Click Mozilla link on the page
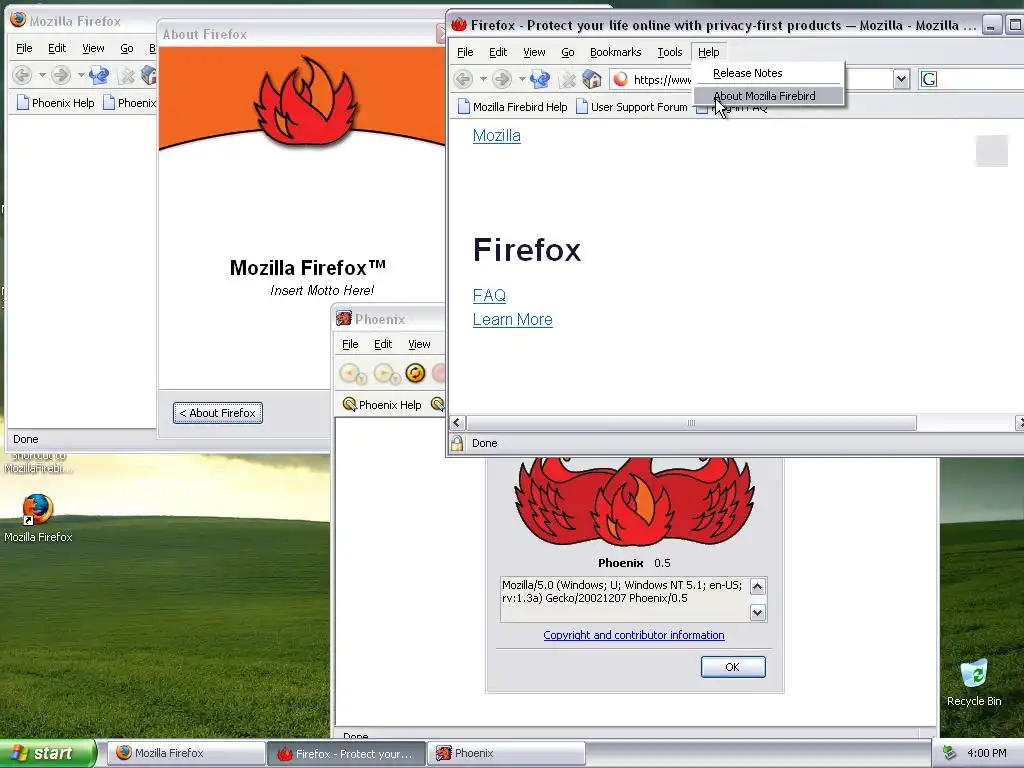1024x768 pixels. point(496,136)
